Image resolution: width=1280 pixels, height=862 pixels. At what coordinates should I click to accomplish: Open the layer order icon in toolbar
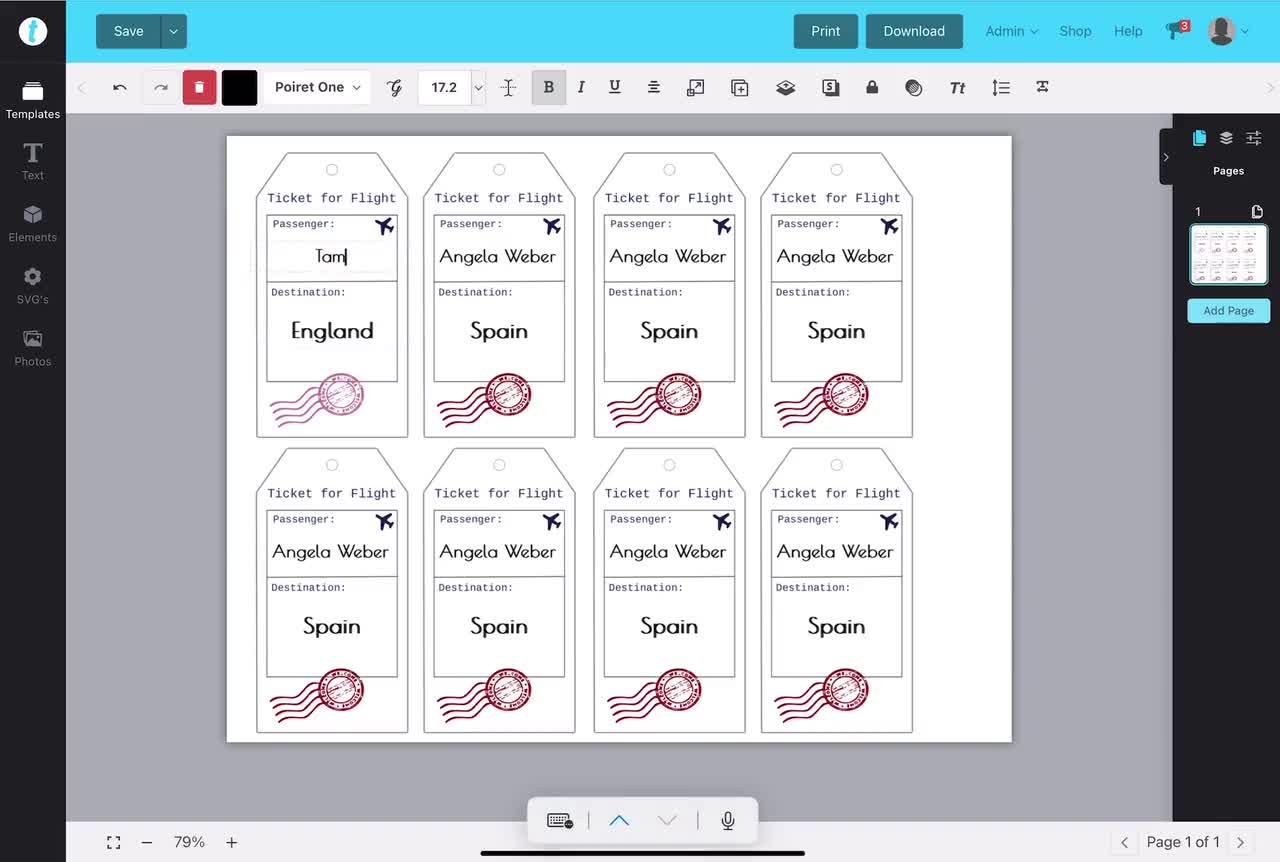tap(786, 87)
